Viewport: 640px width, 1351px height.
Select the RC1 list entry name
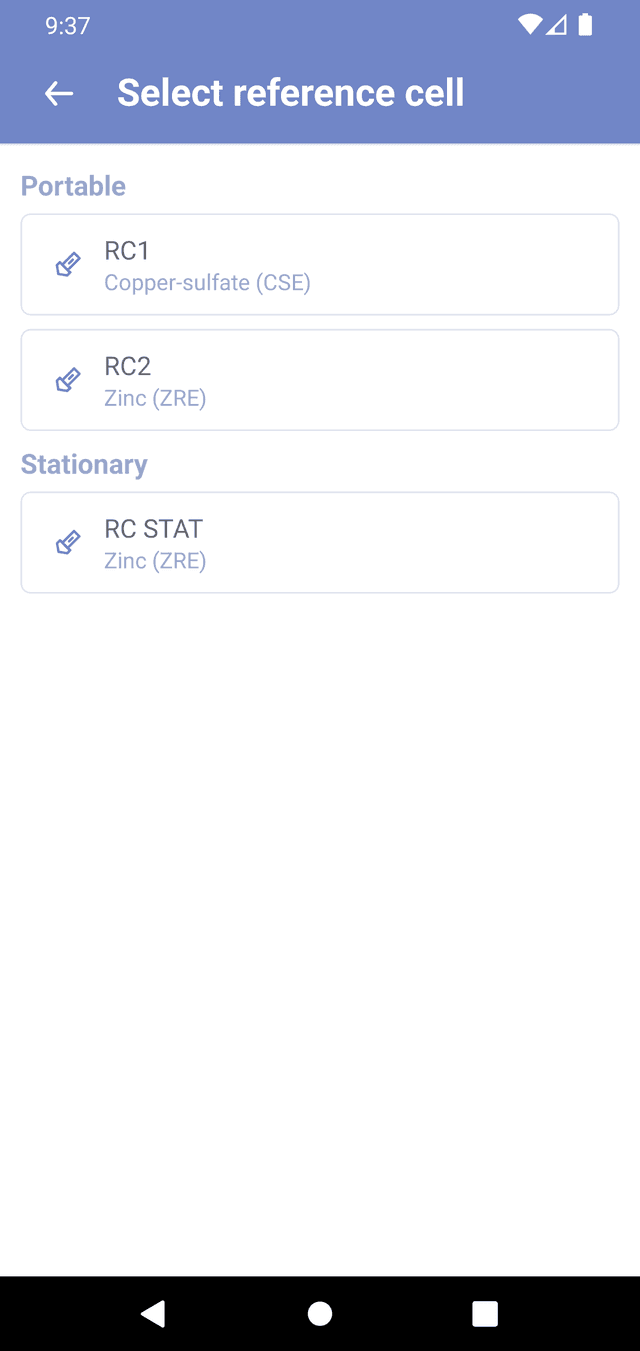127,250
